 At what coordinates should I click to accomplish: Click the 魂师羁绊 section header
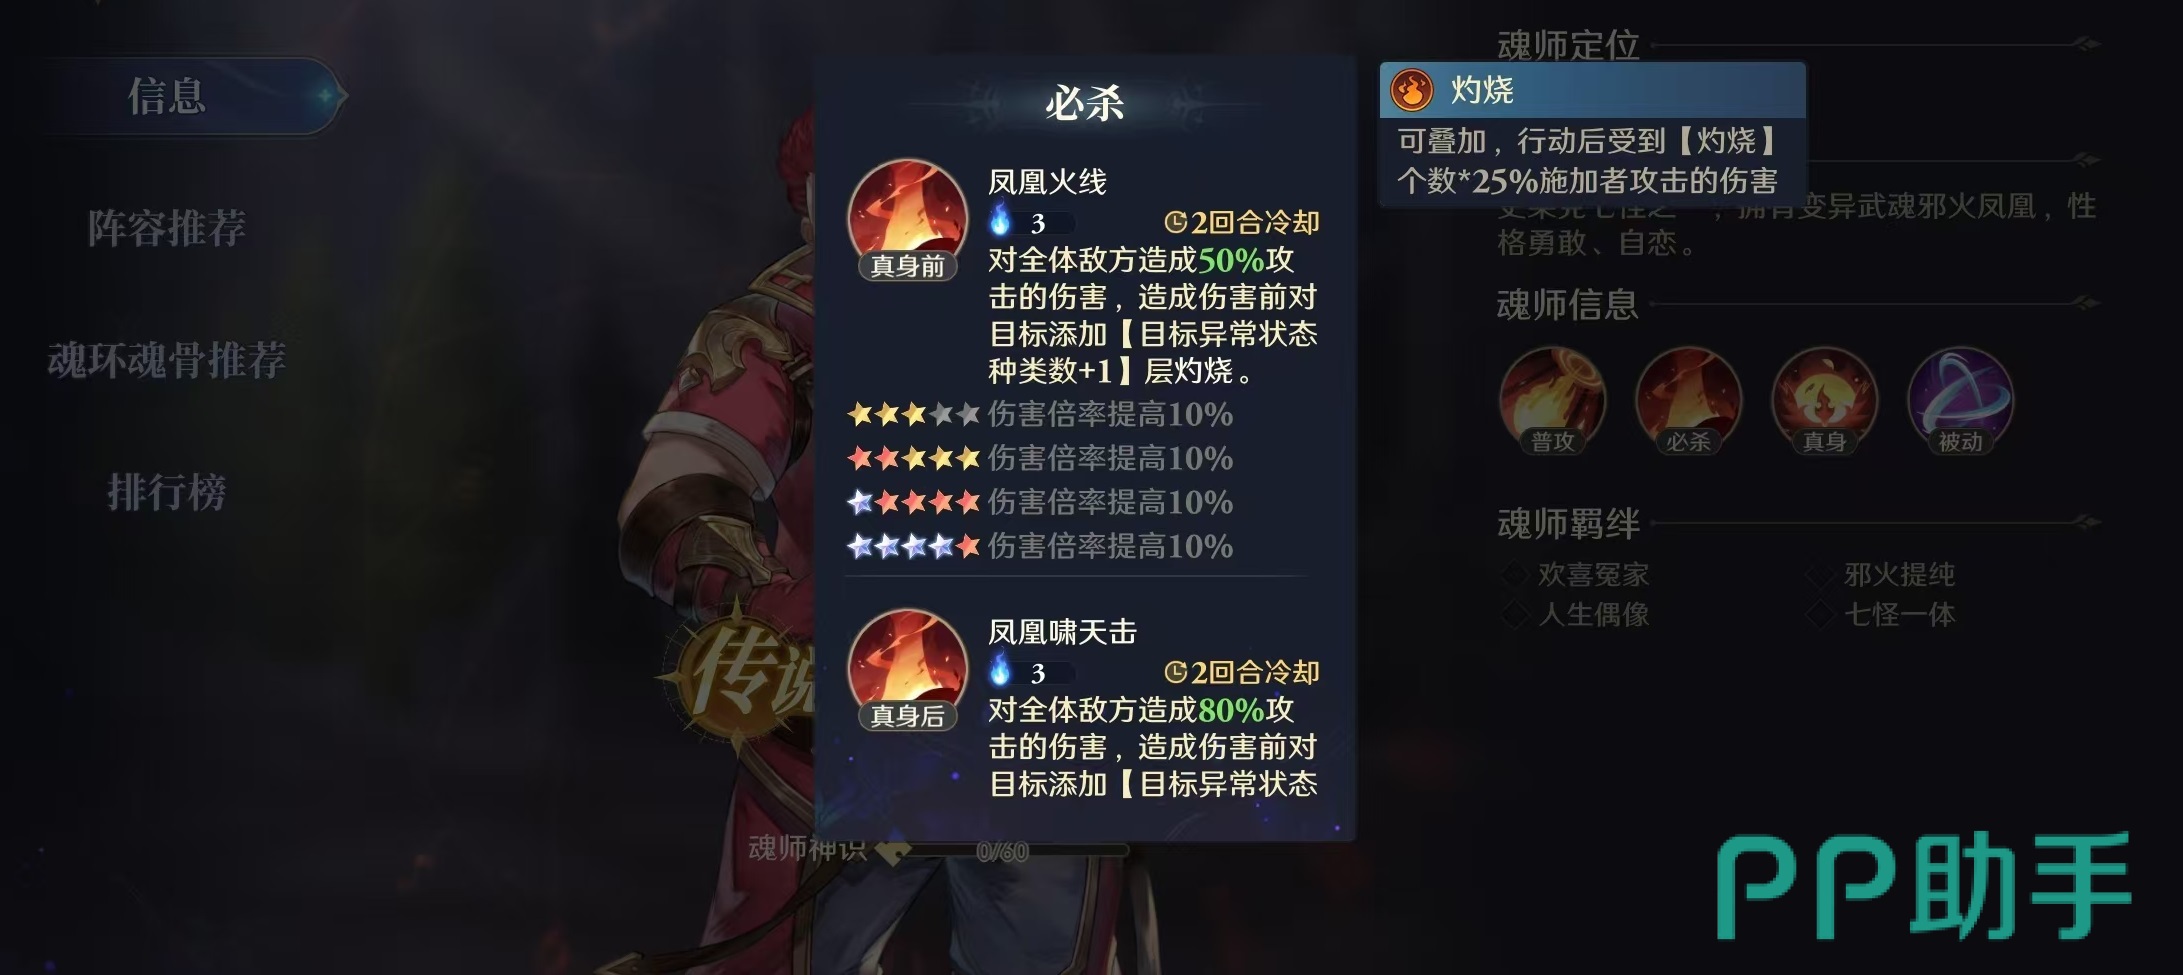point(1568,523)
